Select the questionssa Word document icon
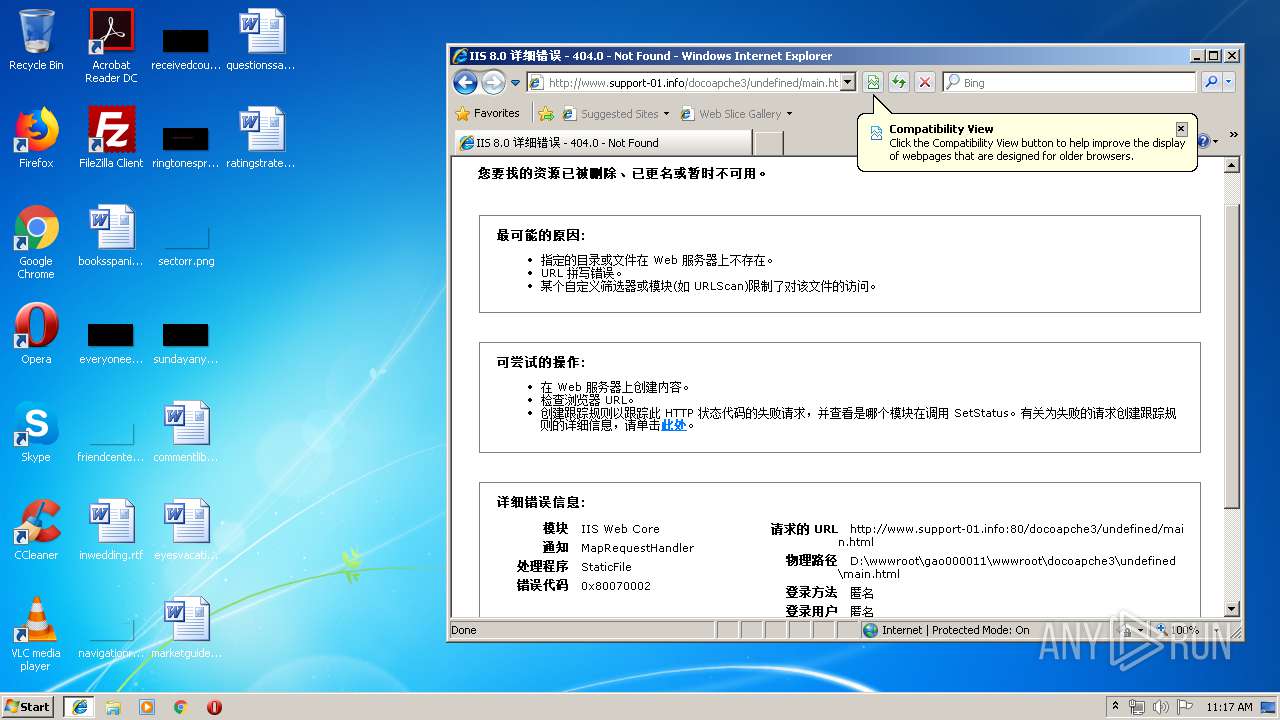The image size is (1280, 720). 261,40
